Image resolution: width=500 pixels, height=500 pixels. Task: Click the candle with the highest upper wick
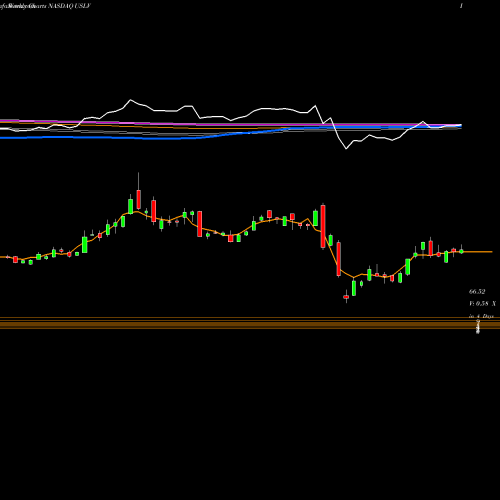pos(139,191)
